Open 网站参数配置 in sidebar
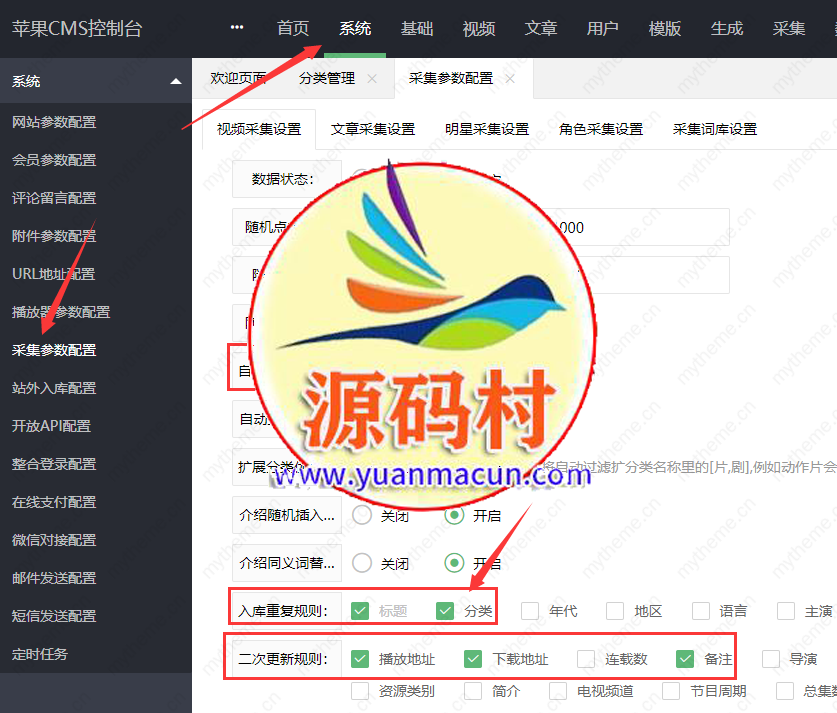Screen dimensions: 837x713 point(54,122)
